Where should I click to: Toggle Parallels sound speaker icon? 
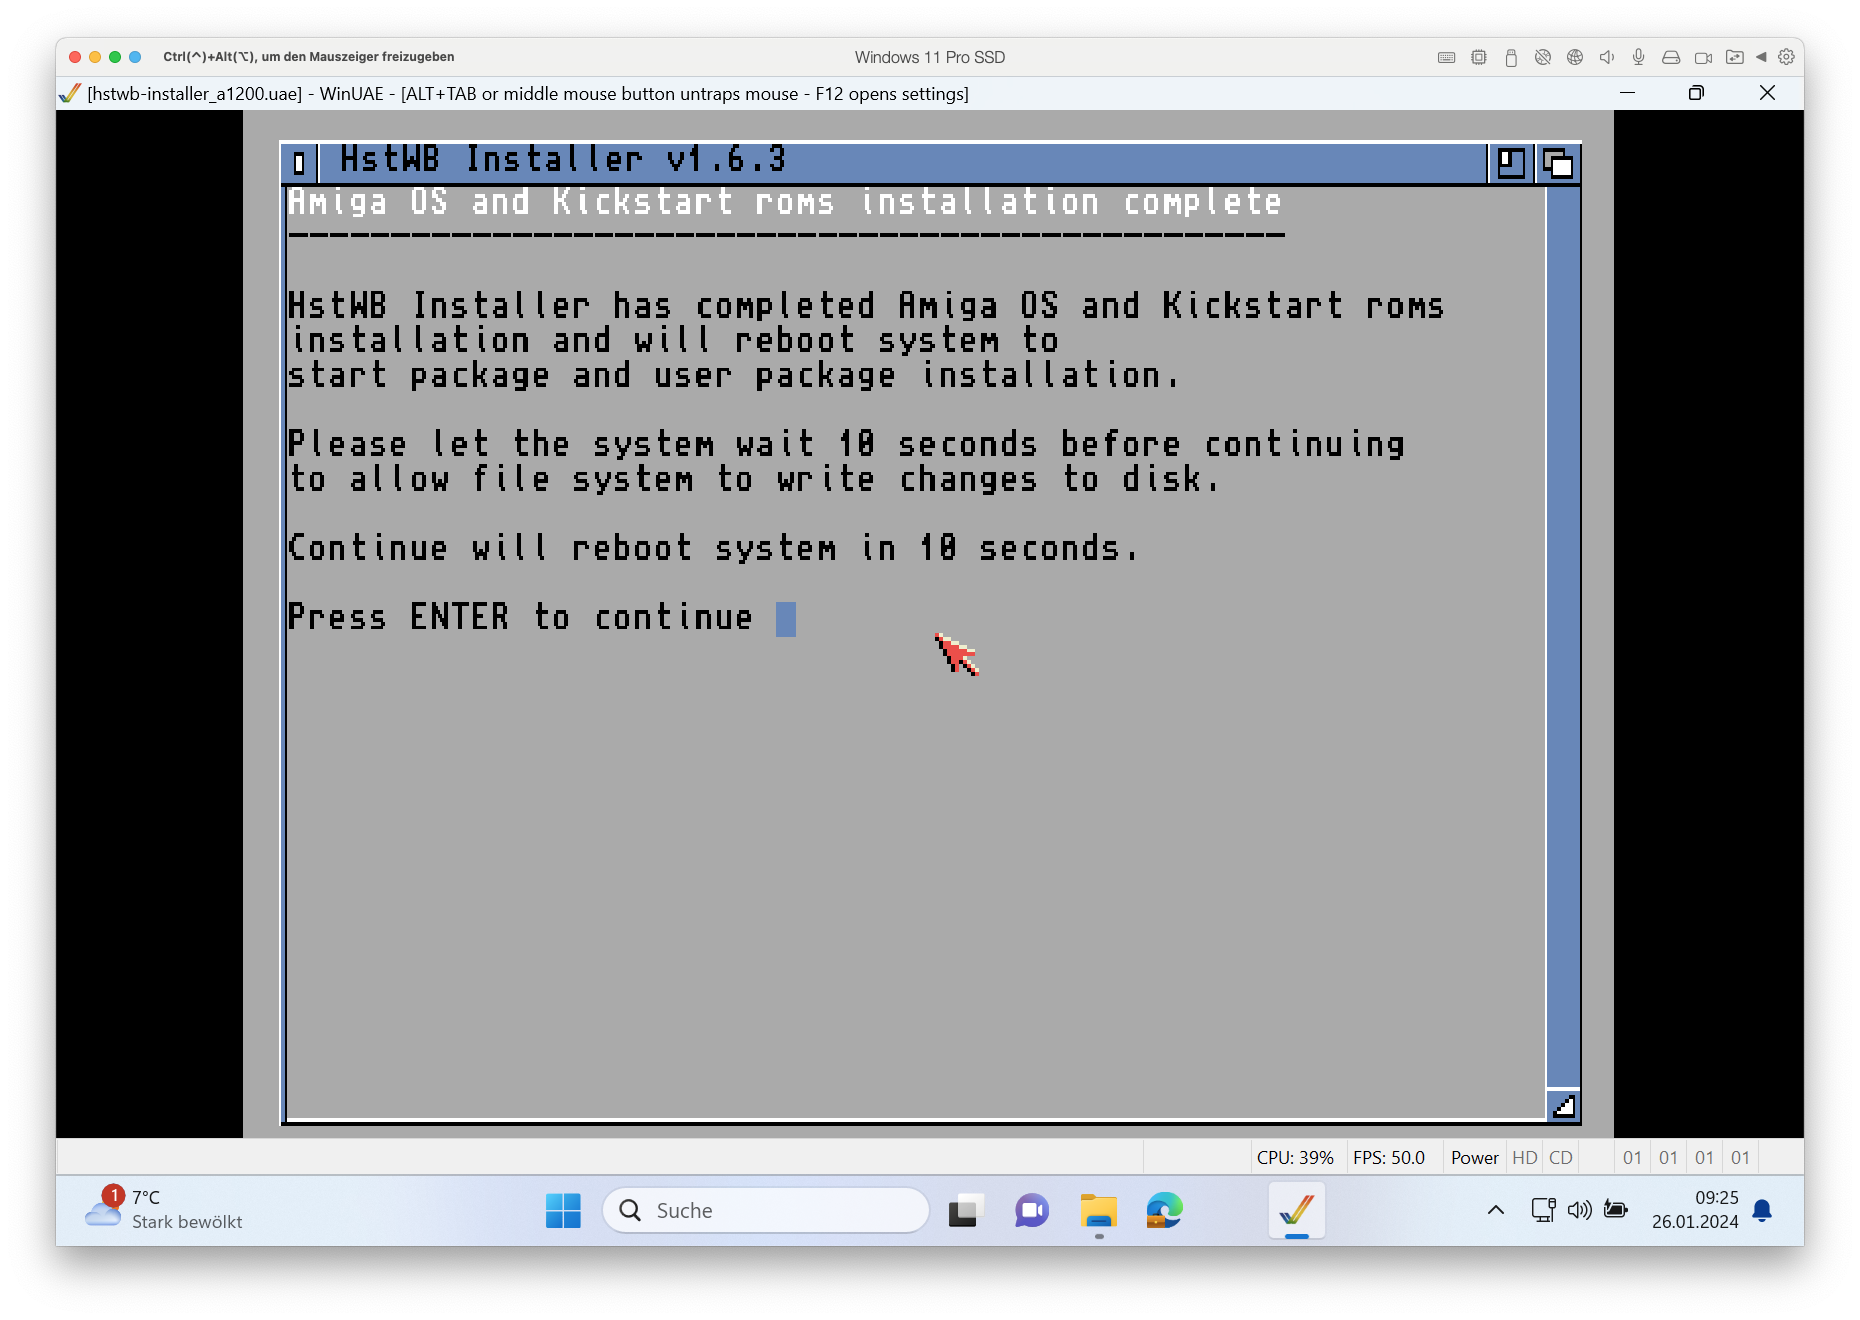pos(1606,58)
